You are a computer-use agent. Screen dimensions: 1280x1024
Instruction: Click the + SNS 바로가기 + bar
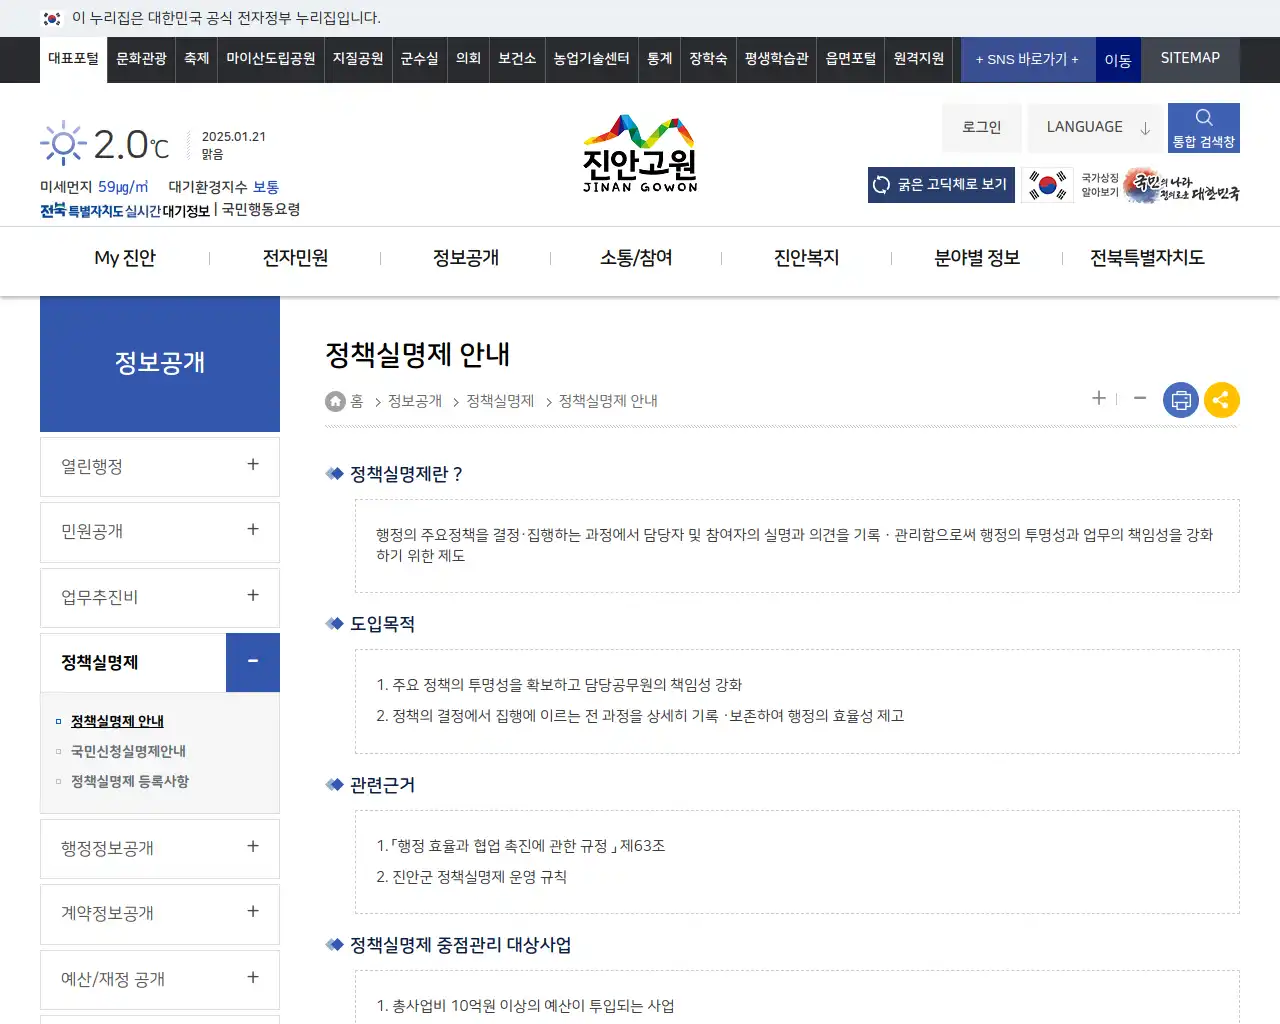pos(1027,59)
